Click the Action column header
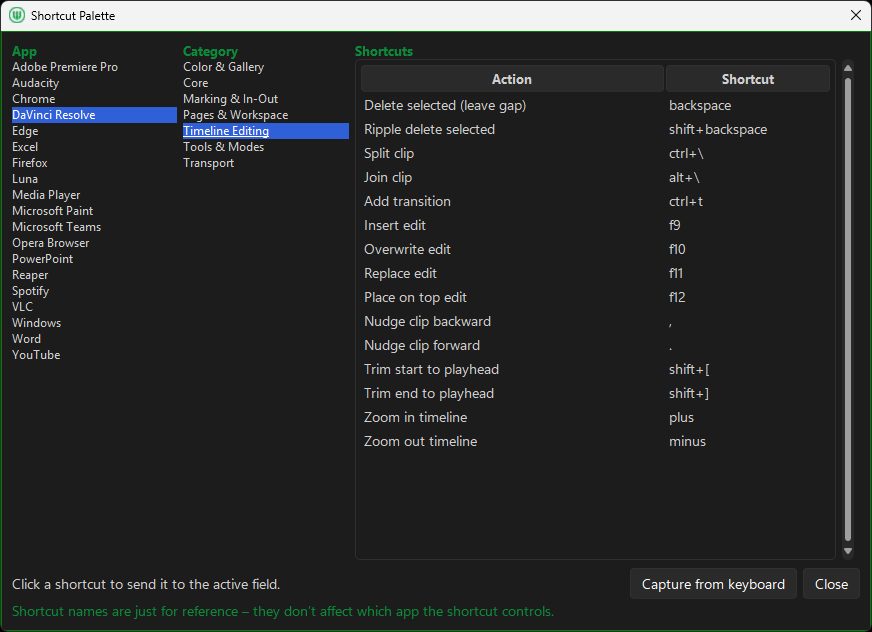The height and width of the screenshot is (632, 872). pos(511,78)
